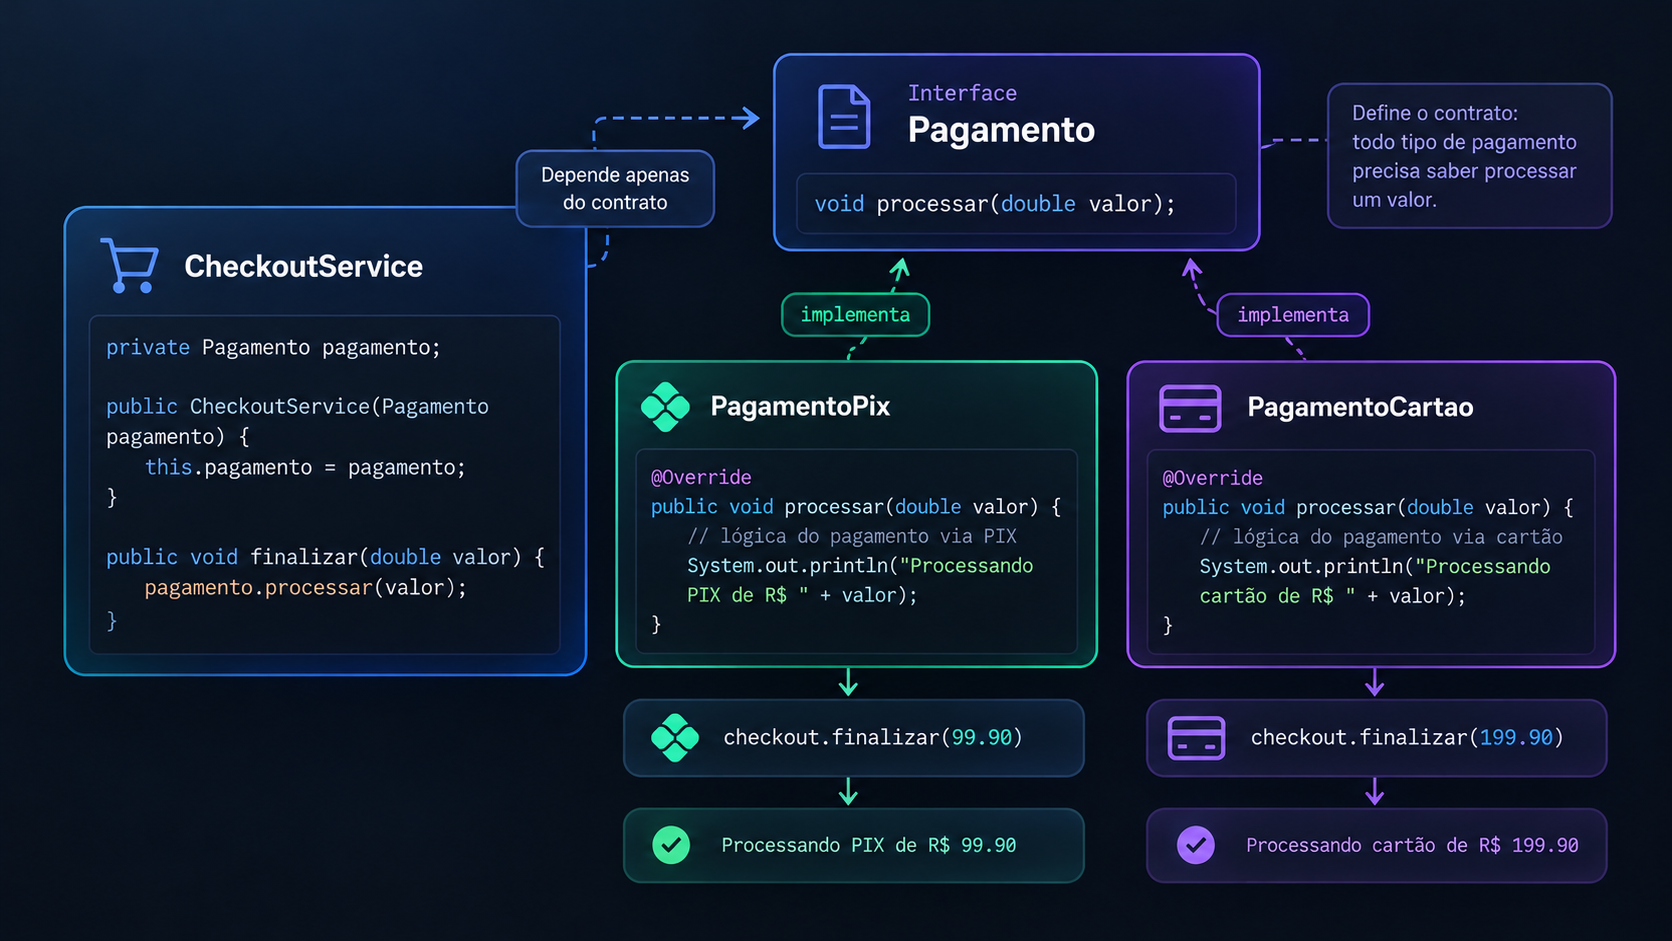Image resolution: width=1672 pixels, height=941 pixels.
Task: Select the "private Pagamento pagamento;" code line
Action: [273, 347]
